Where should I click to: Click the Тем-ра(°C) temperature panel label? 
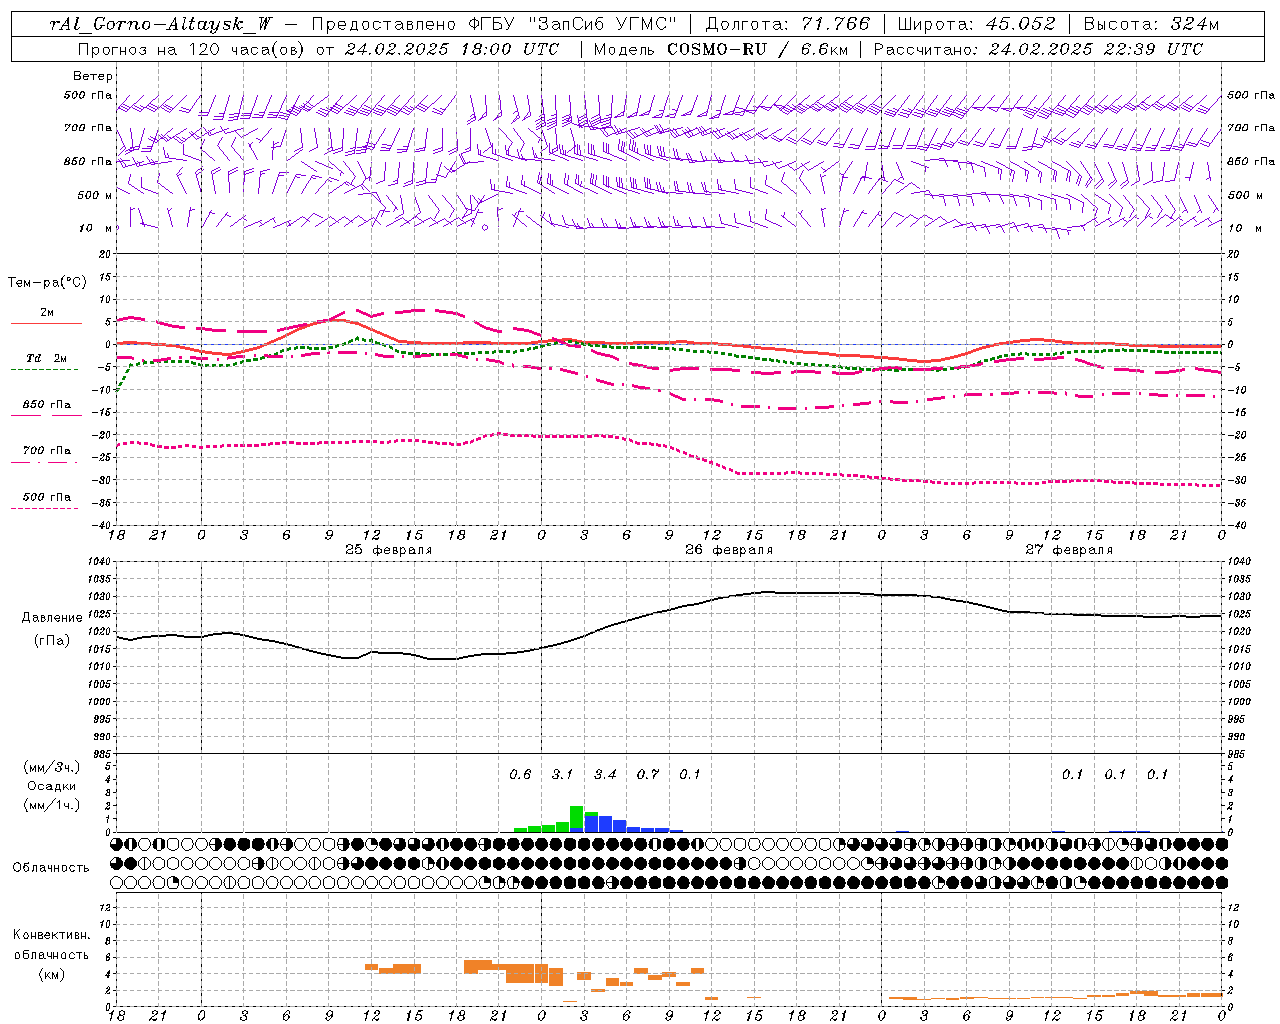pos(47,283)
